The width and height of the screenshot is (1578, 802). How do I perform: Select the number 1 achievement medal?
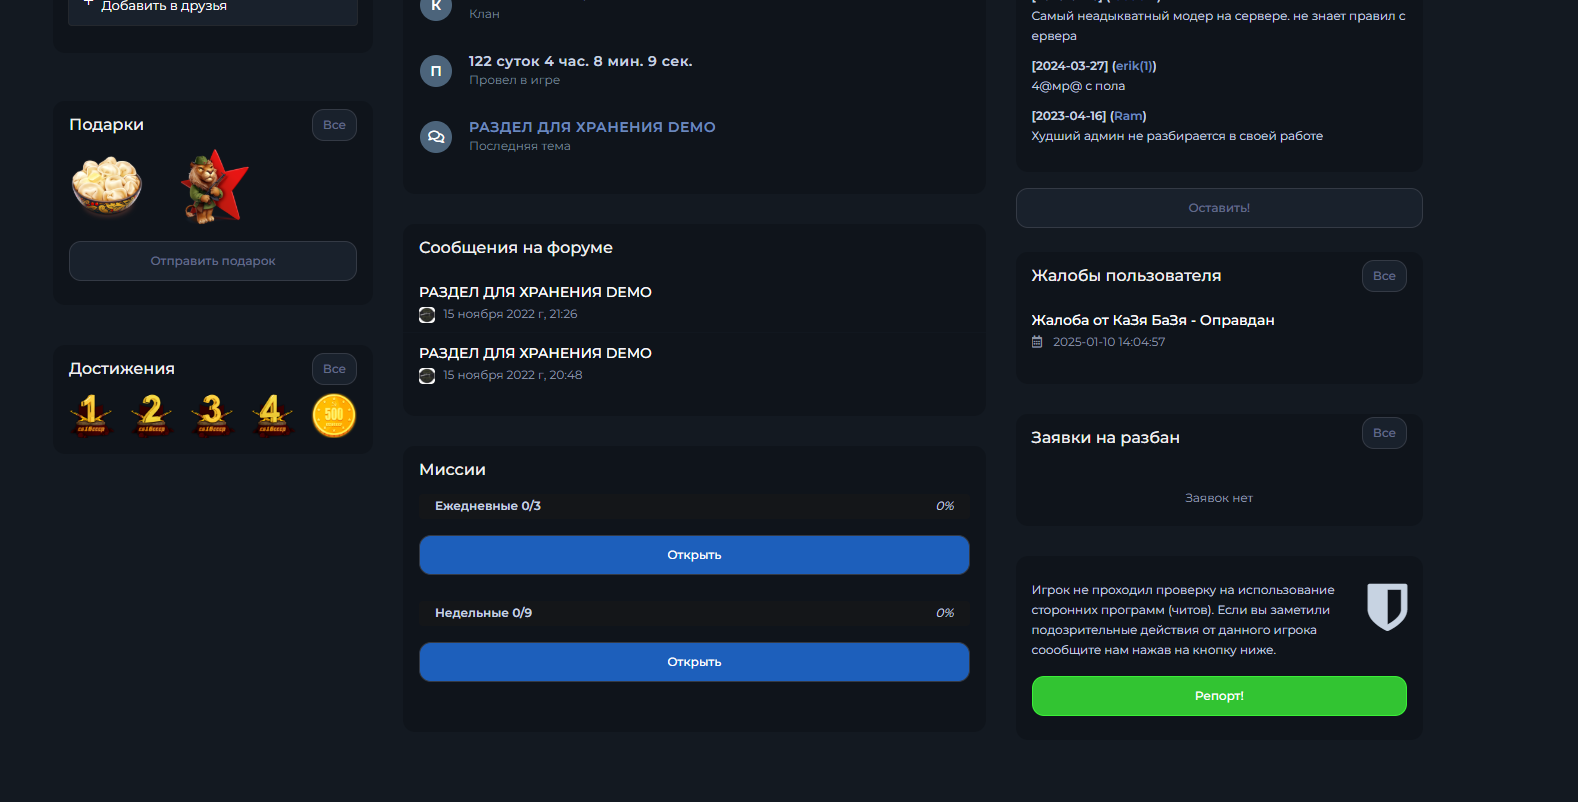[x=90, y=414]
